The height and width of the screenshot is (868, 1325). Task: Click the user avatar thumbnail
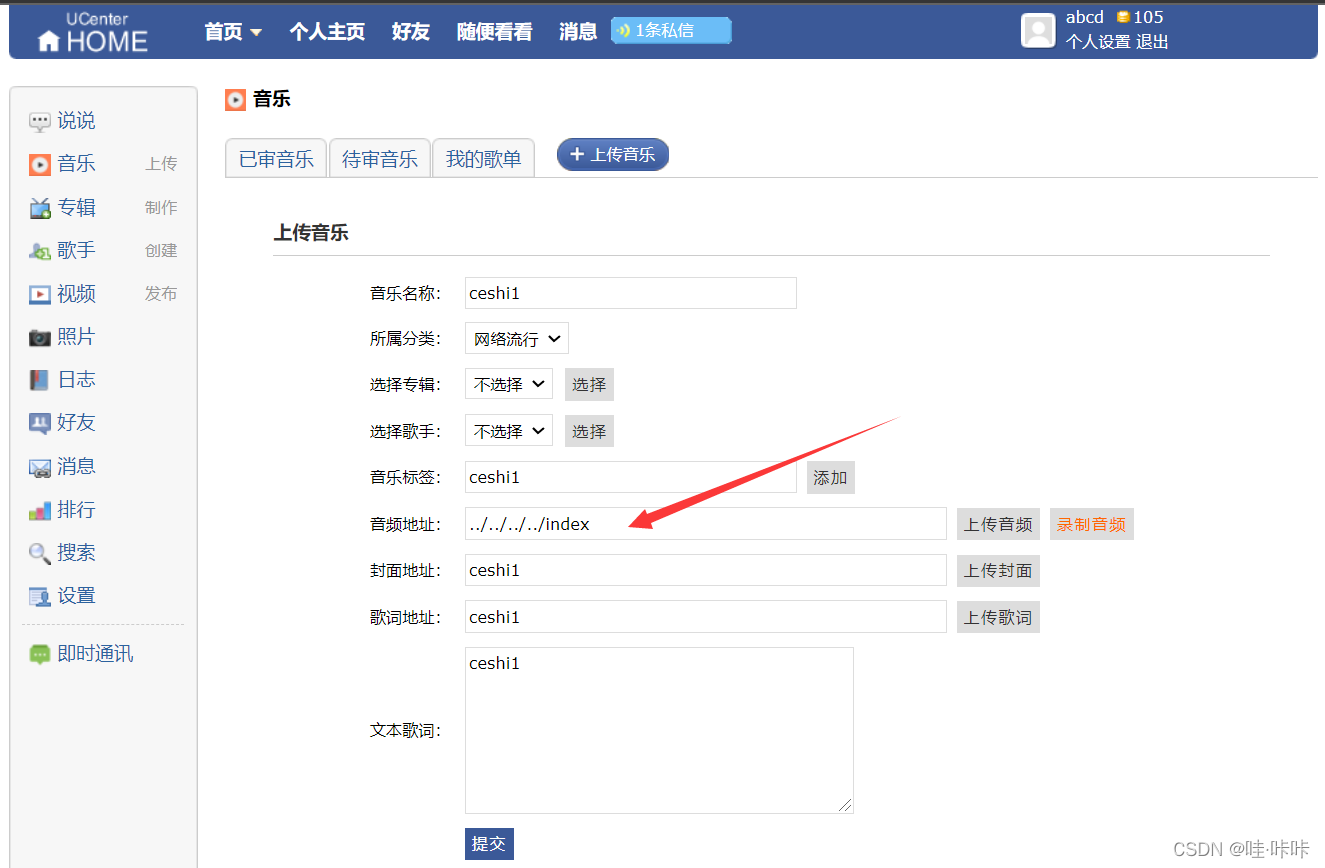(1038, 30)
